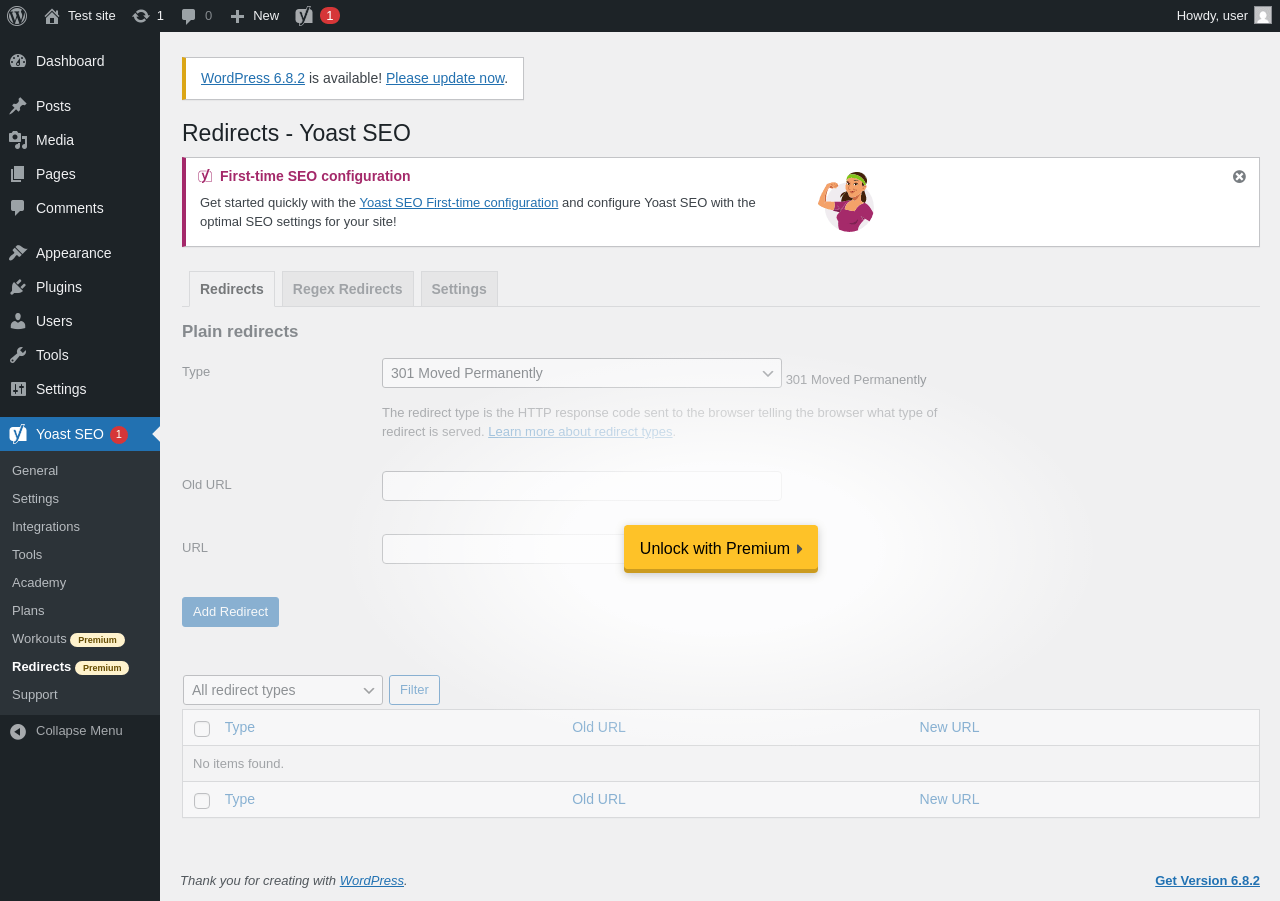Click the Users person icon
The image size is (1280, 901).
[x=18, y=321]
